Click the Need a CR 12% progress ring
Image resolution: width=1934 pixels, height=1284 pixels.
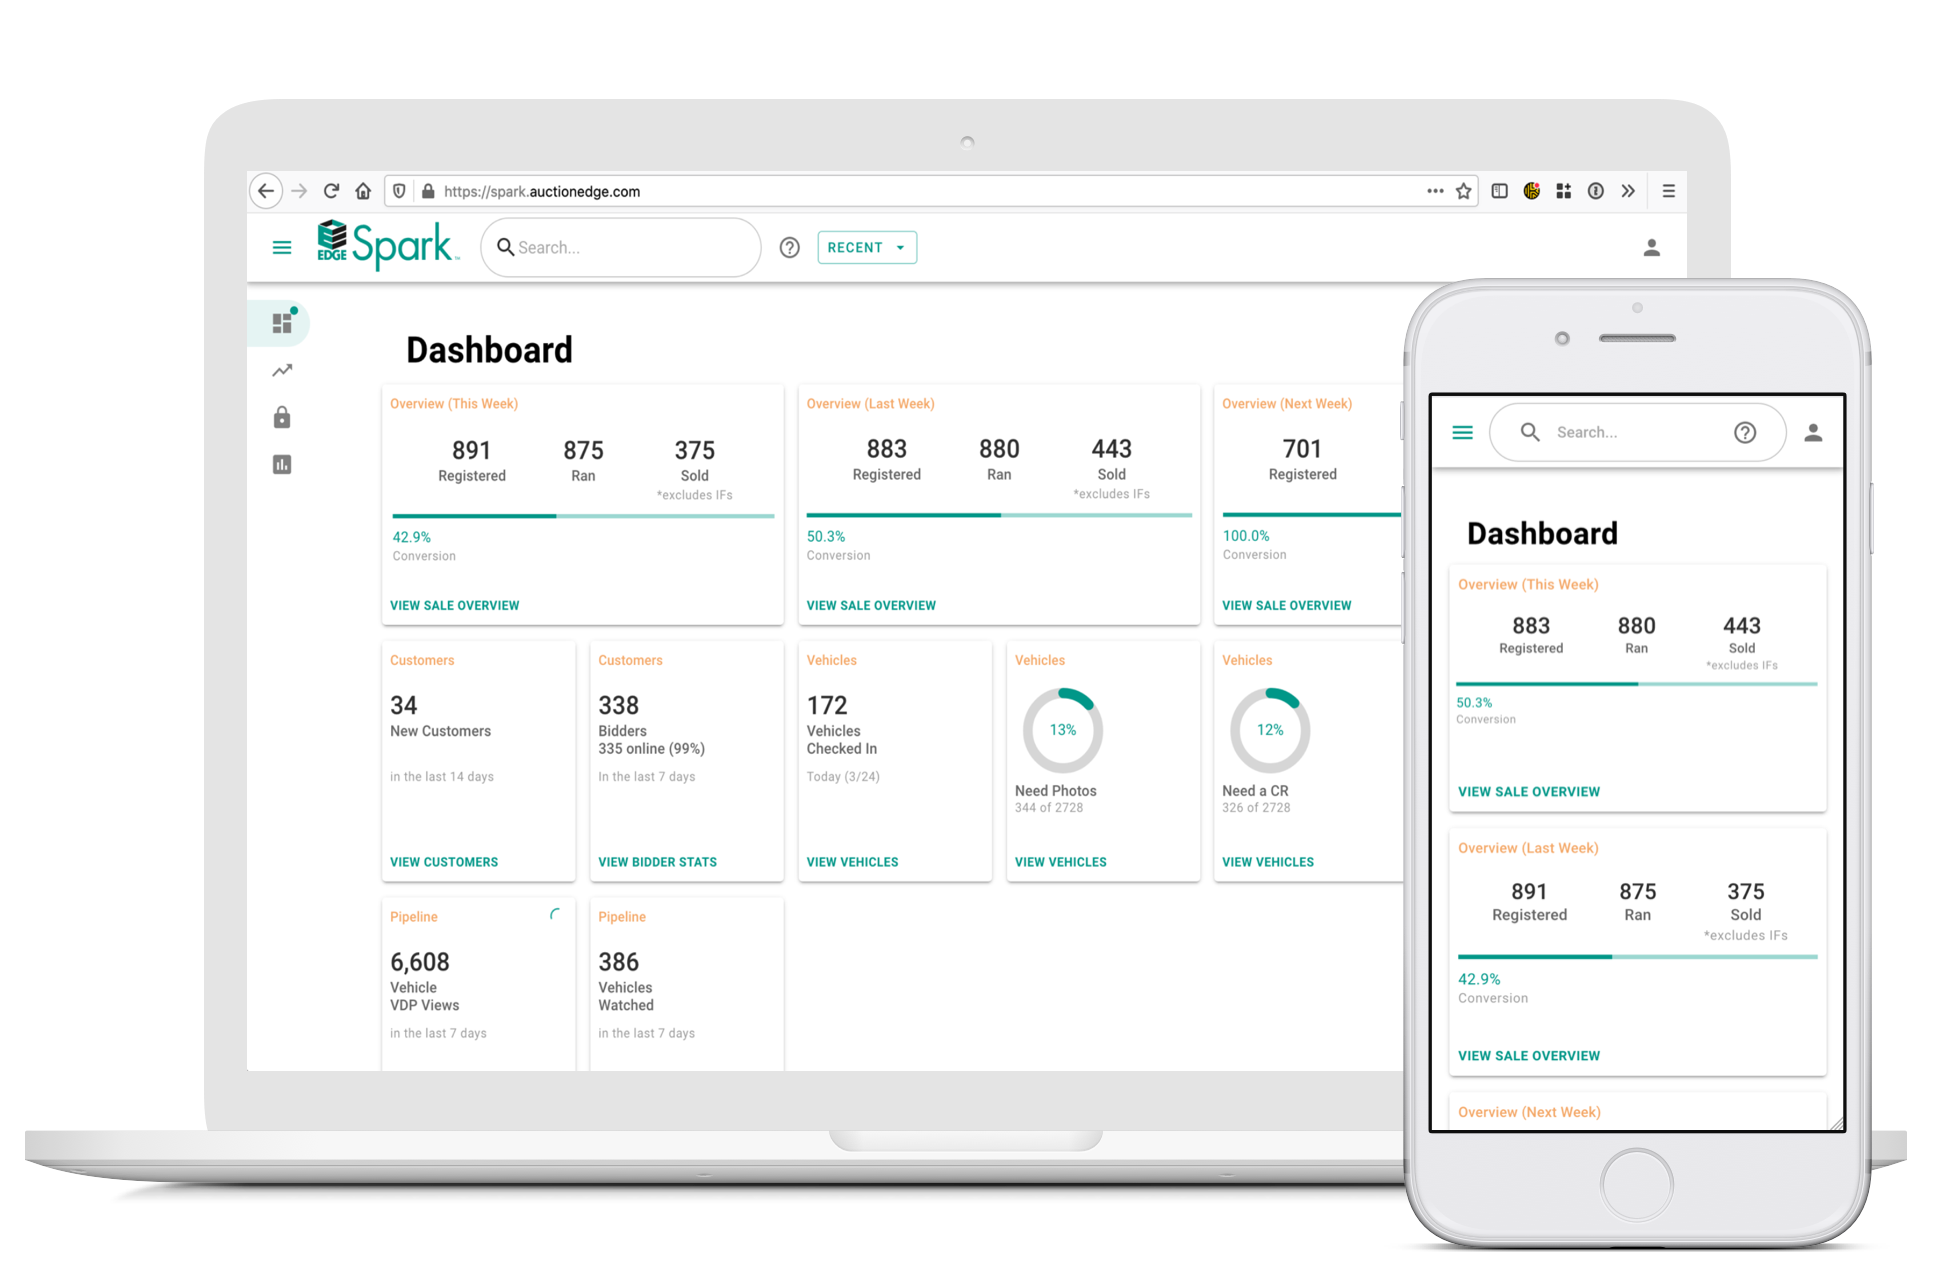pos(1270,729)
